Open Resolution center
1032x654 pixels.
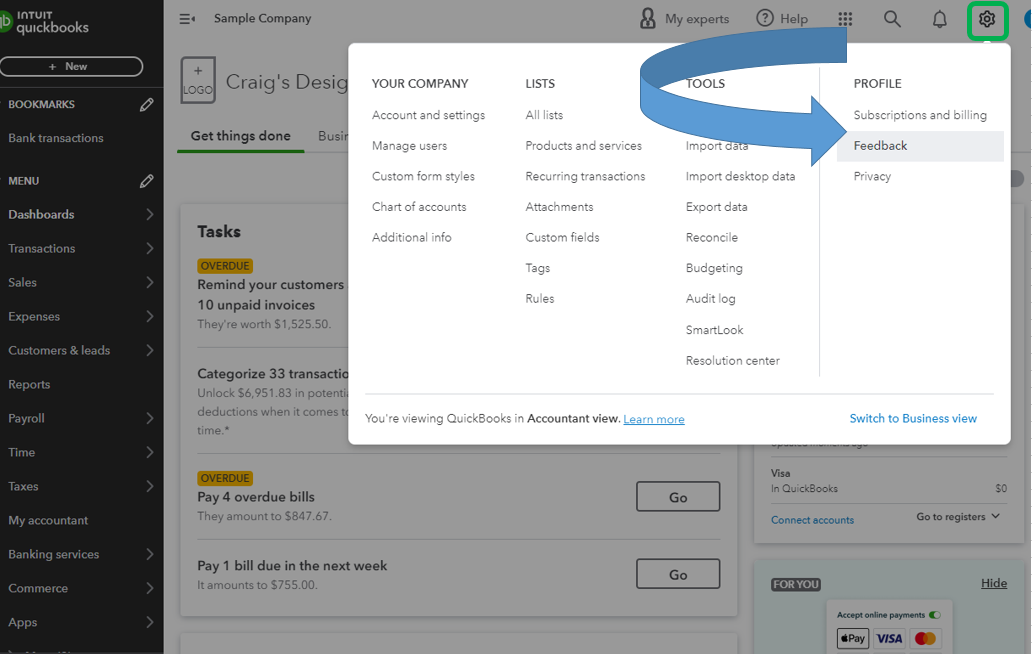click(733, 361)
